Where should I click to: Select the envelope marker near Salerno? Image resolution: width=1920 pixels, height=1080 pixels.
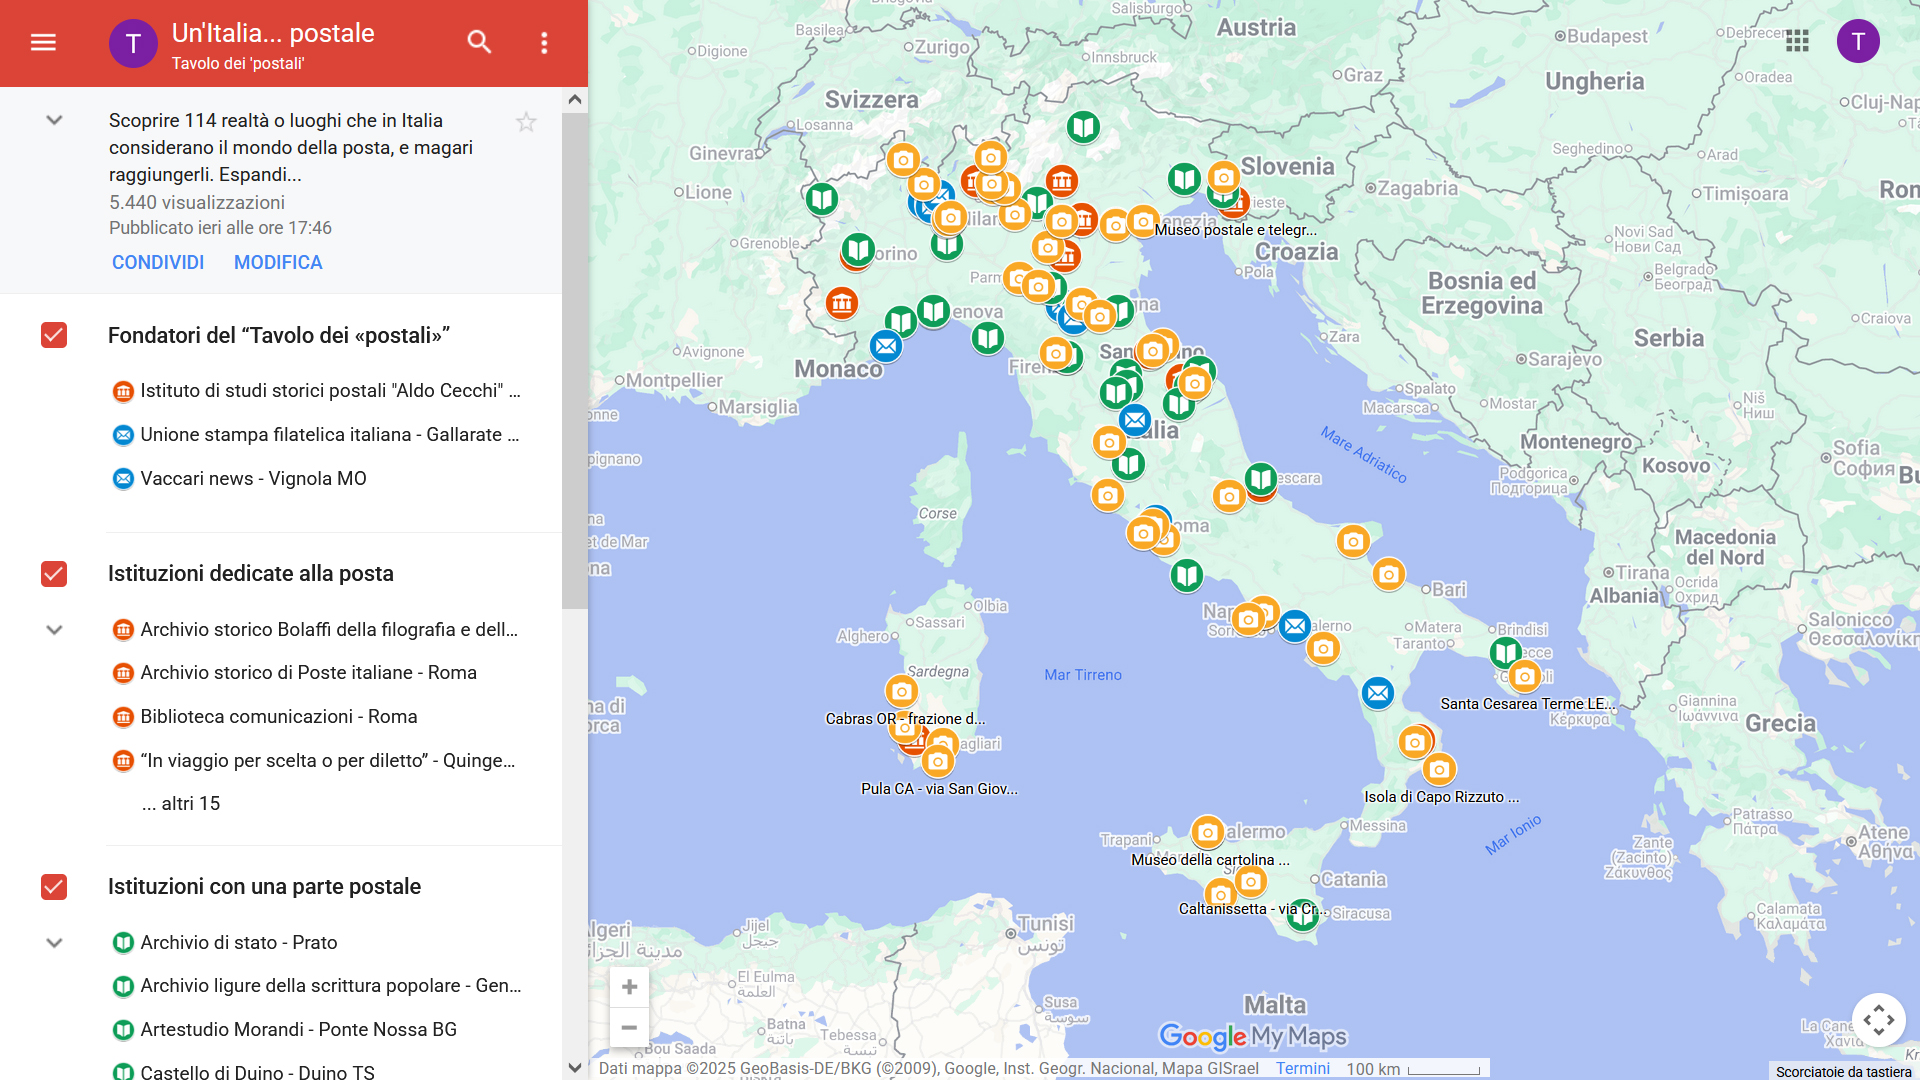[x=1294, y=626]
